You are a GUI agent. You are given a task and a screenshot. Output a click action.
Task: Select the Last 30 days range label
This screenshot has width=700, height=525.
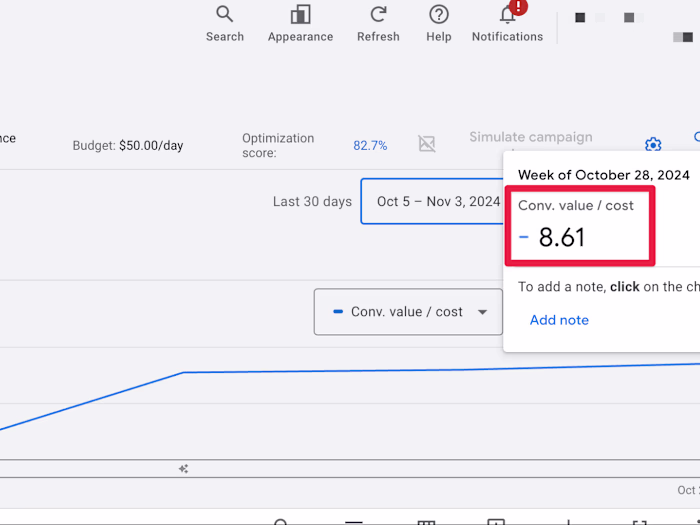pos(312,201)
